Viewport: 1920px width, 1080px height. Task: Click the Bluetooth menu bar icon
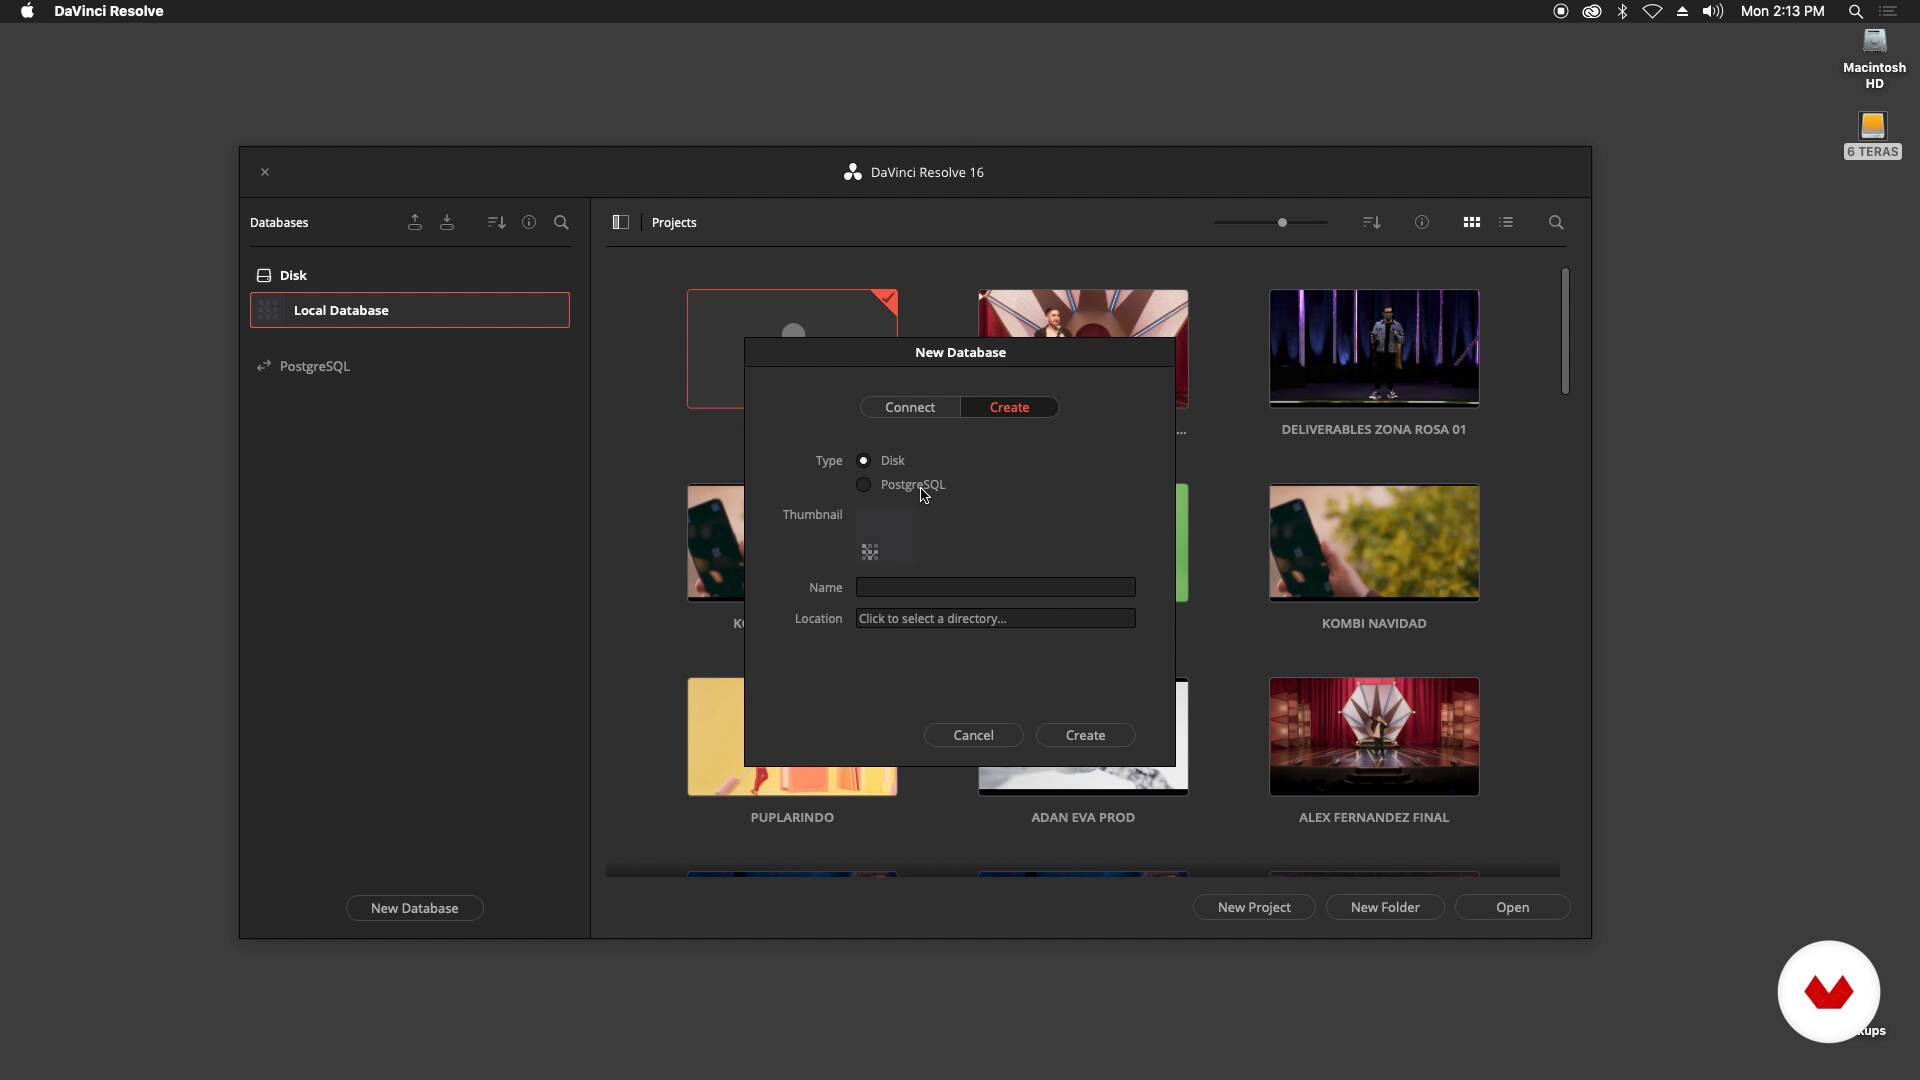point(1622,11)
